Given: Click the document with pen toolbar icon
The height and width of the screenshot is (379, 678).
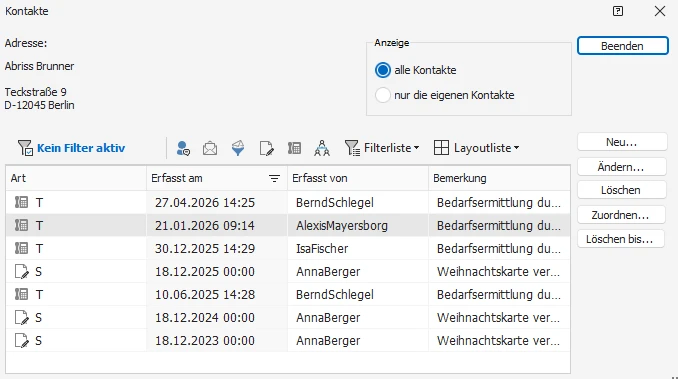Looking at the screenshot, I should 266,148.
